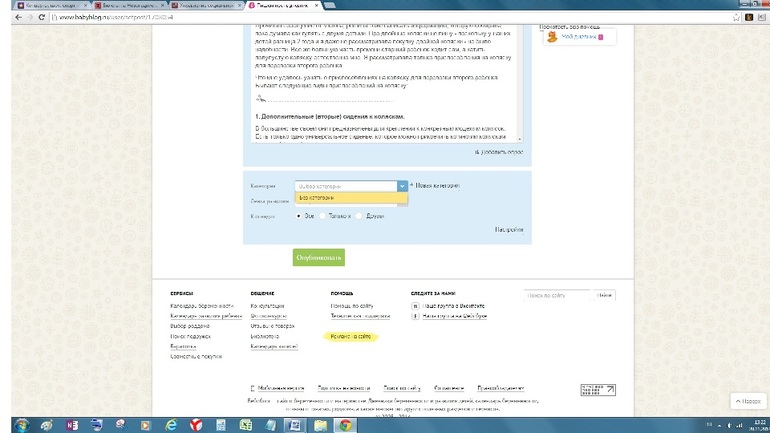770x433 pixels.
Task: Click the highlighted 'Реклама на сайте' link
Action: click(x=351, y=337)
